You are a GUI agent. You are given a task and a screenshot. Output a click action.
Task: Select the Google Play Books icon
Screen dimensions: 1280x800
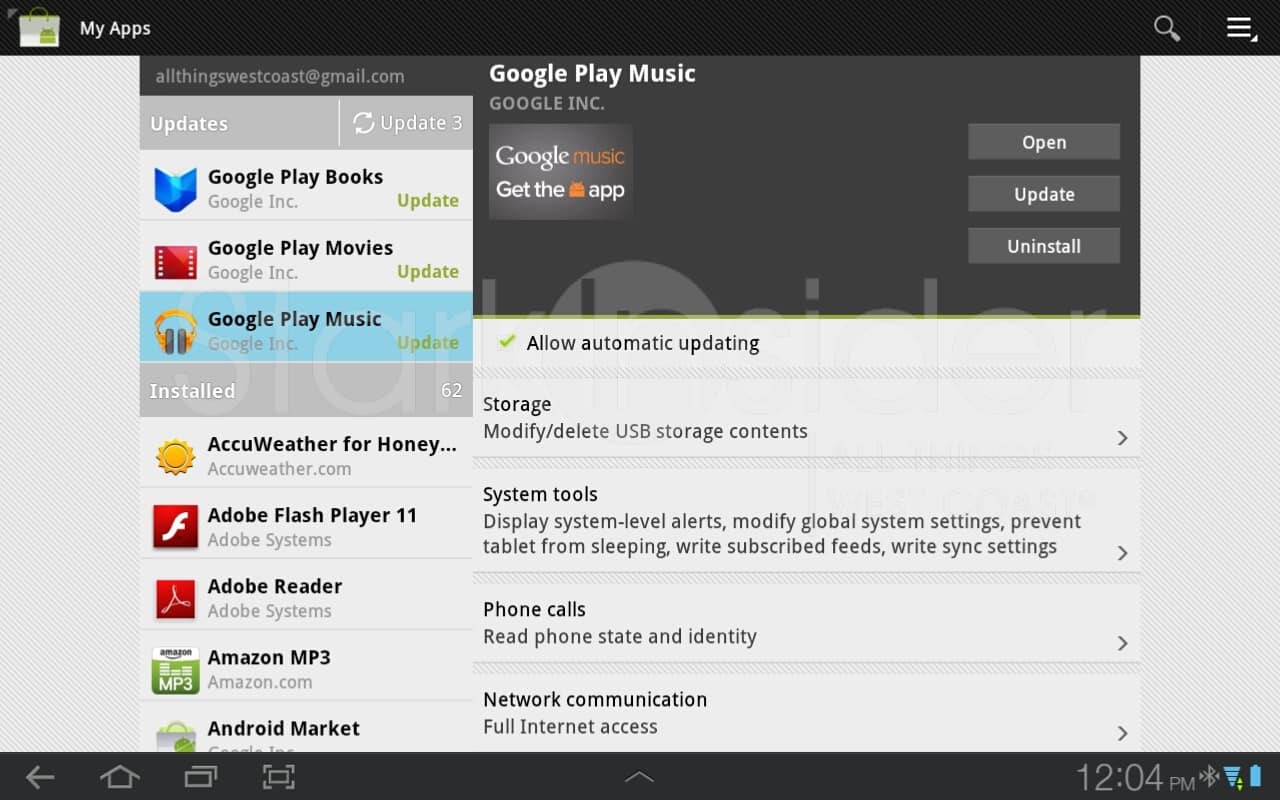point(175,188)
